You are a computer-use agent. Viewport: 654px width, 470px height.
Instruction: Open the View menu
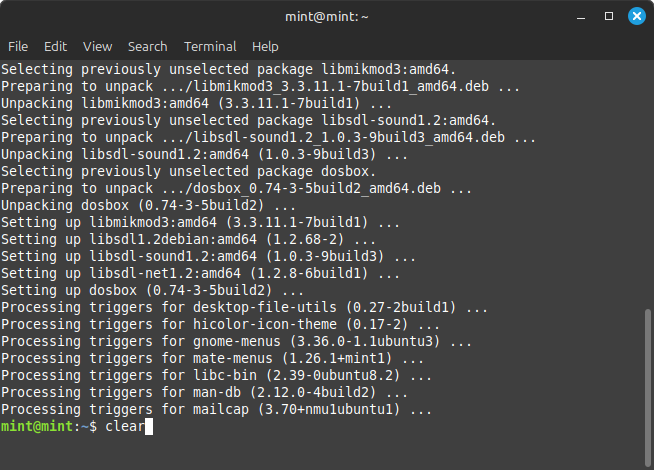tap(98, 46)
